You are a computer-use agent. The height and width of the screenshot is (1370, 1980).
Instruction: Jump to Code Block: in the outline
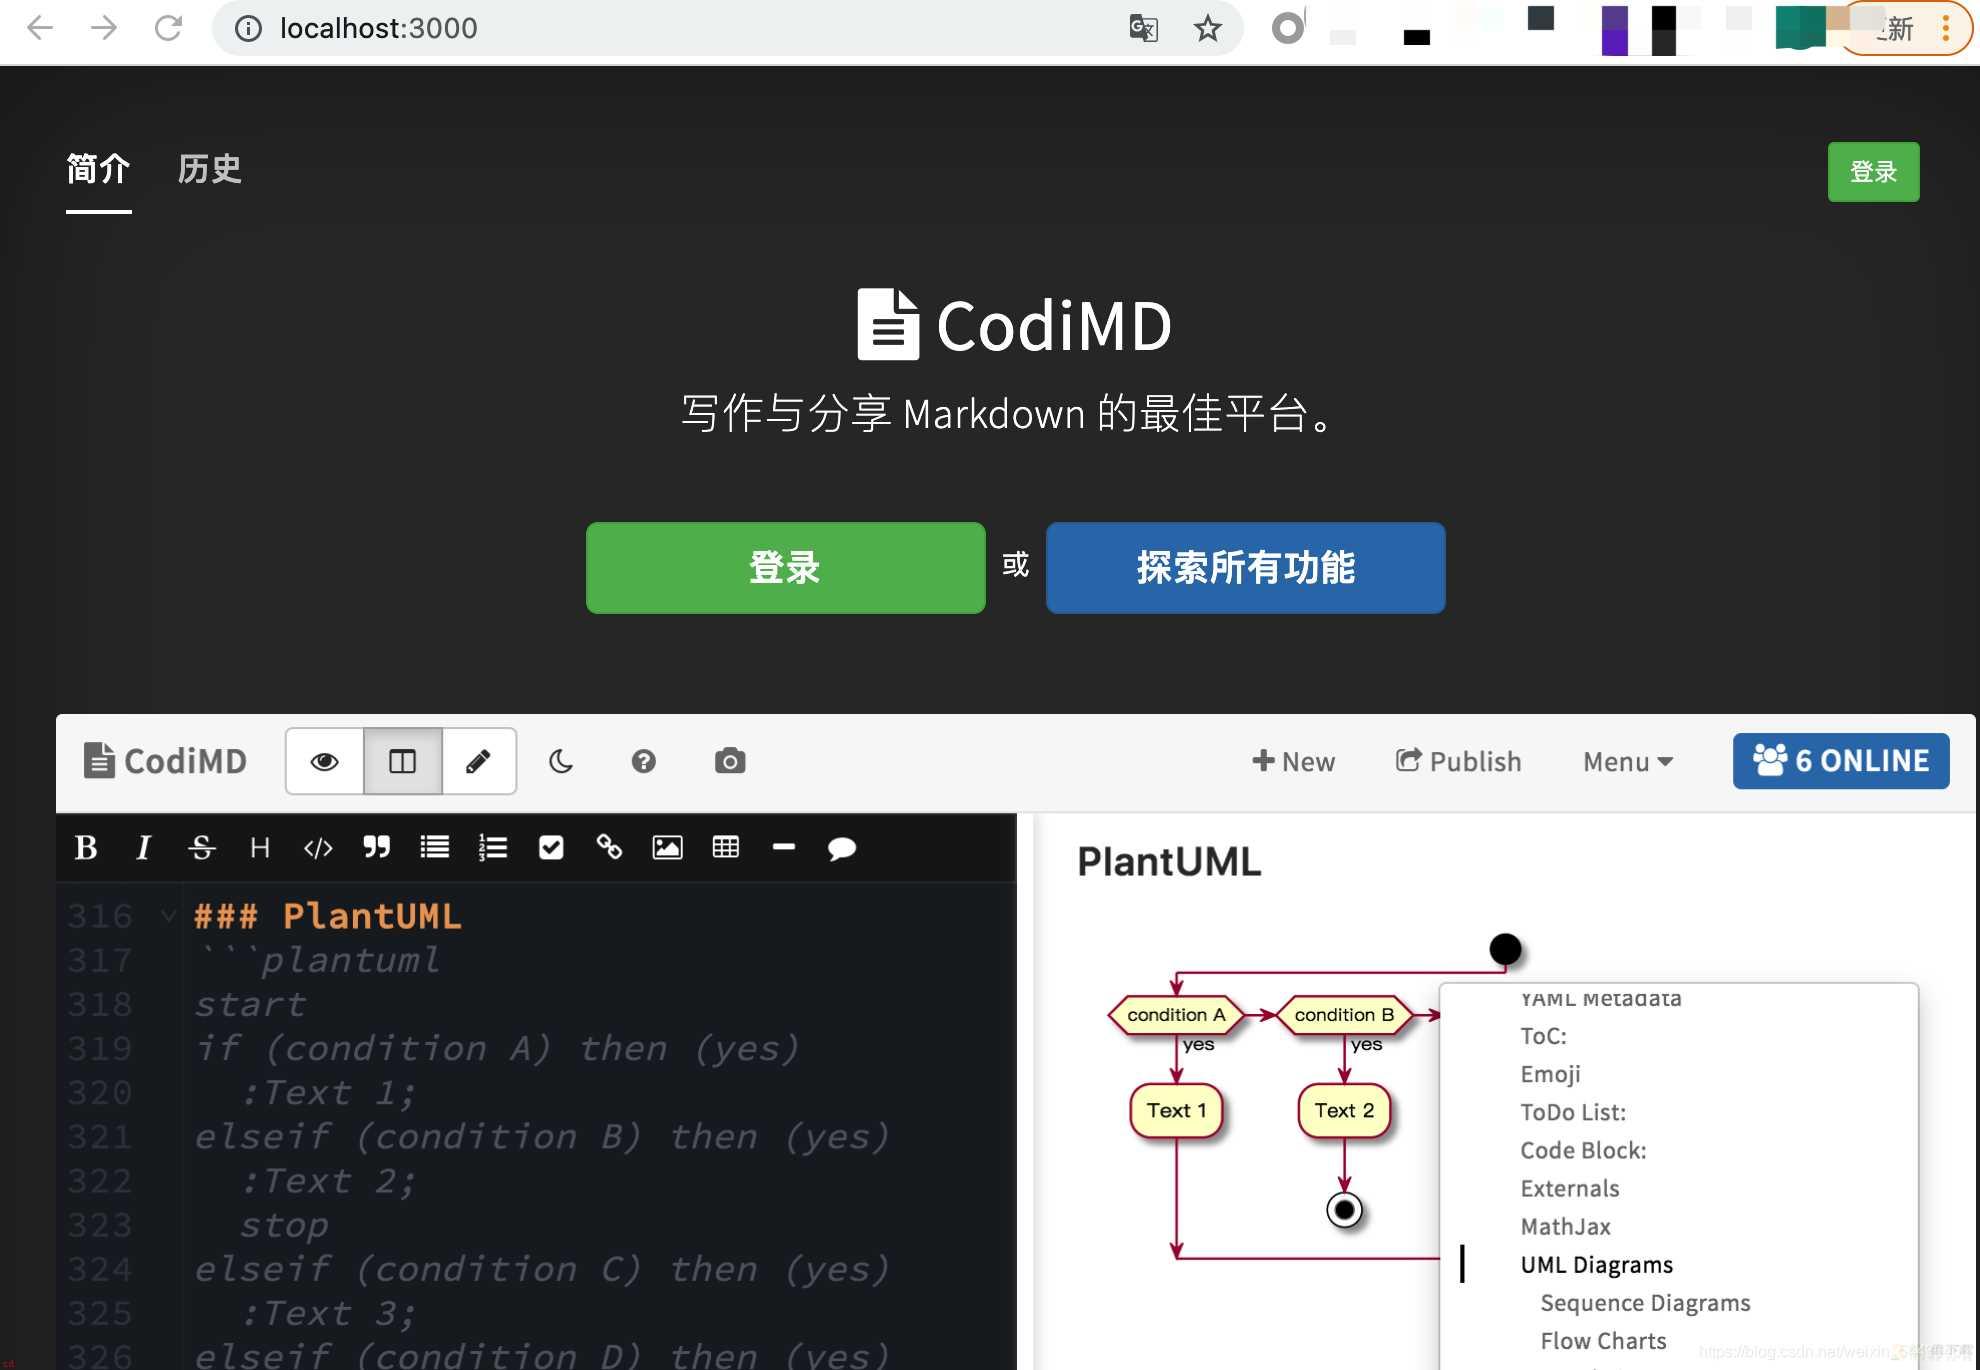click(1583, 1150)
